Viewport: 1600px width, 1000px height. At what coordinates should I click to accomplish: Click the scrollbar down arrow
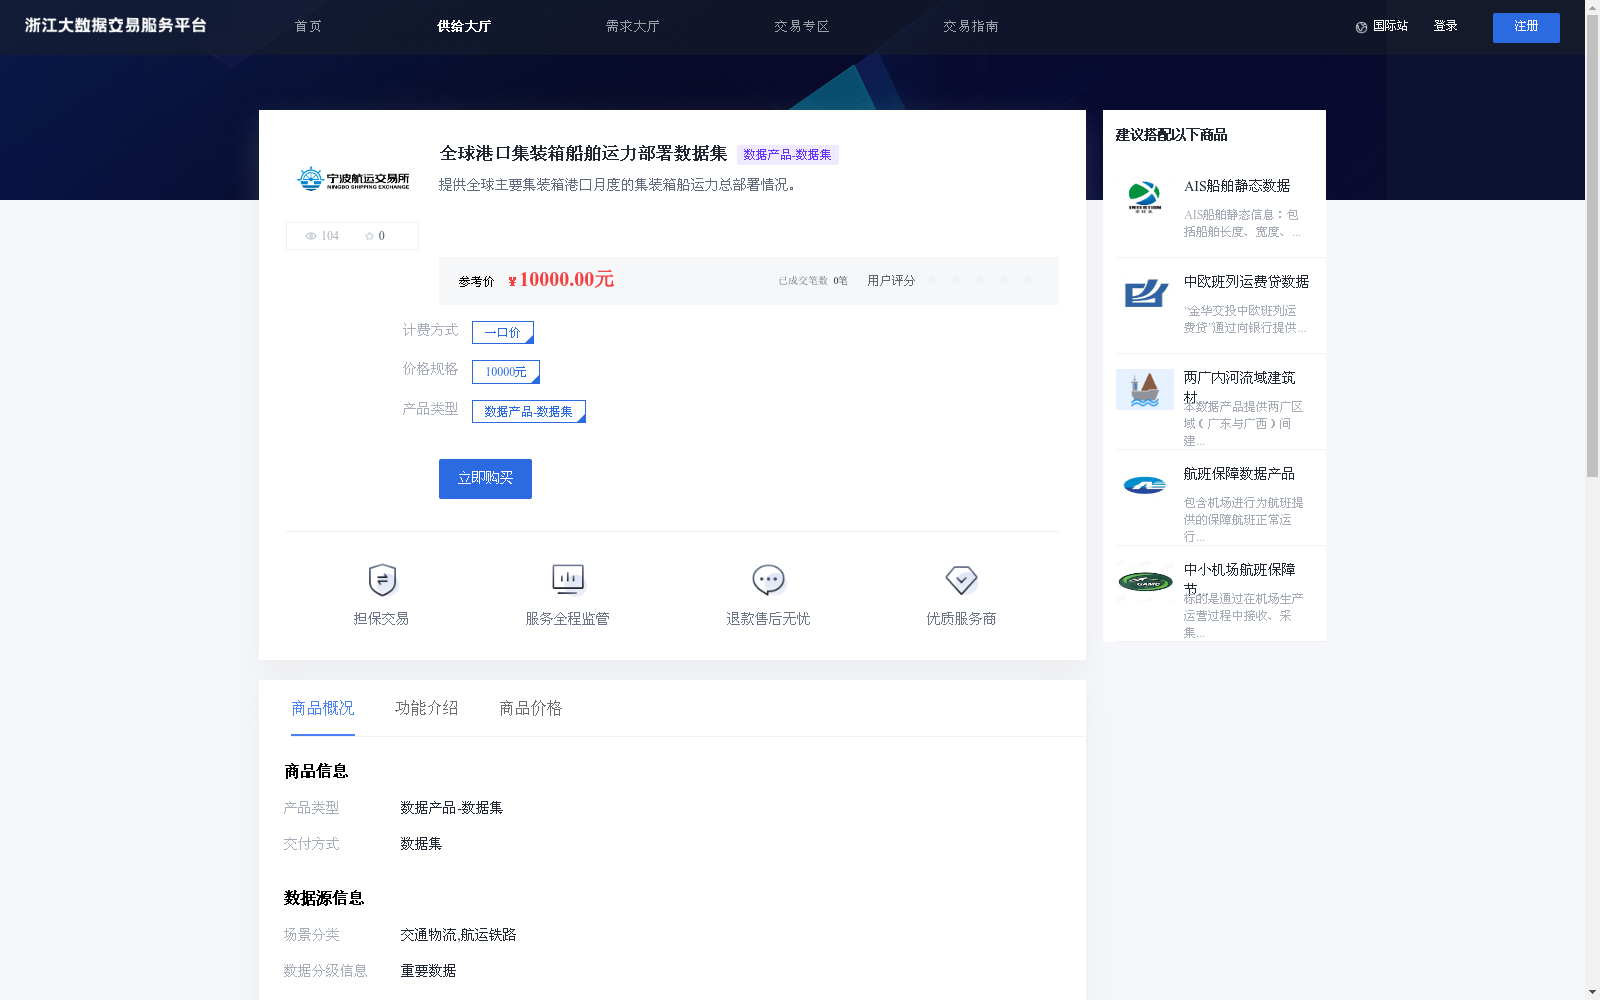click(1592, 992)
